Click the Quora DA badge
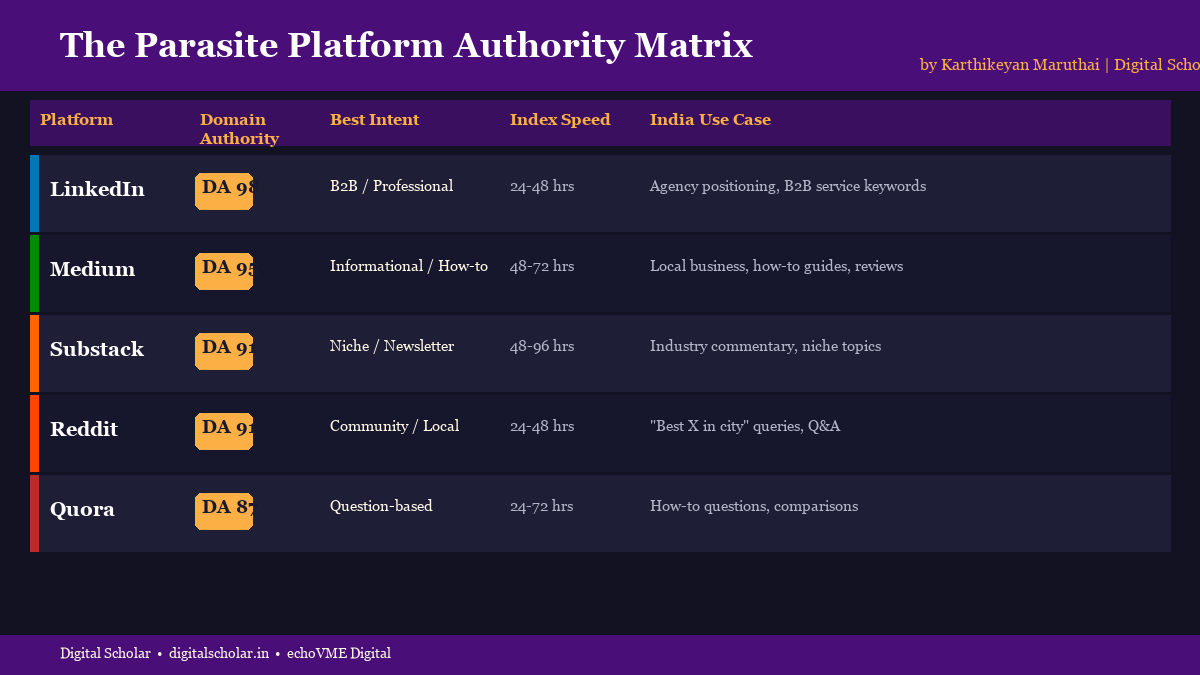This screenshot has height=675, width=1200. click(x=224, y=511)
